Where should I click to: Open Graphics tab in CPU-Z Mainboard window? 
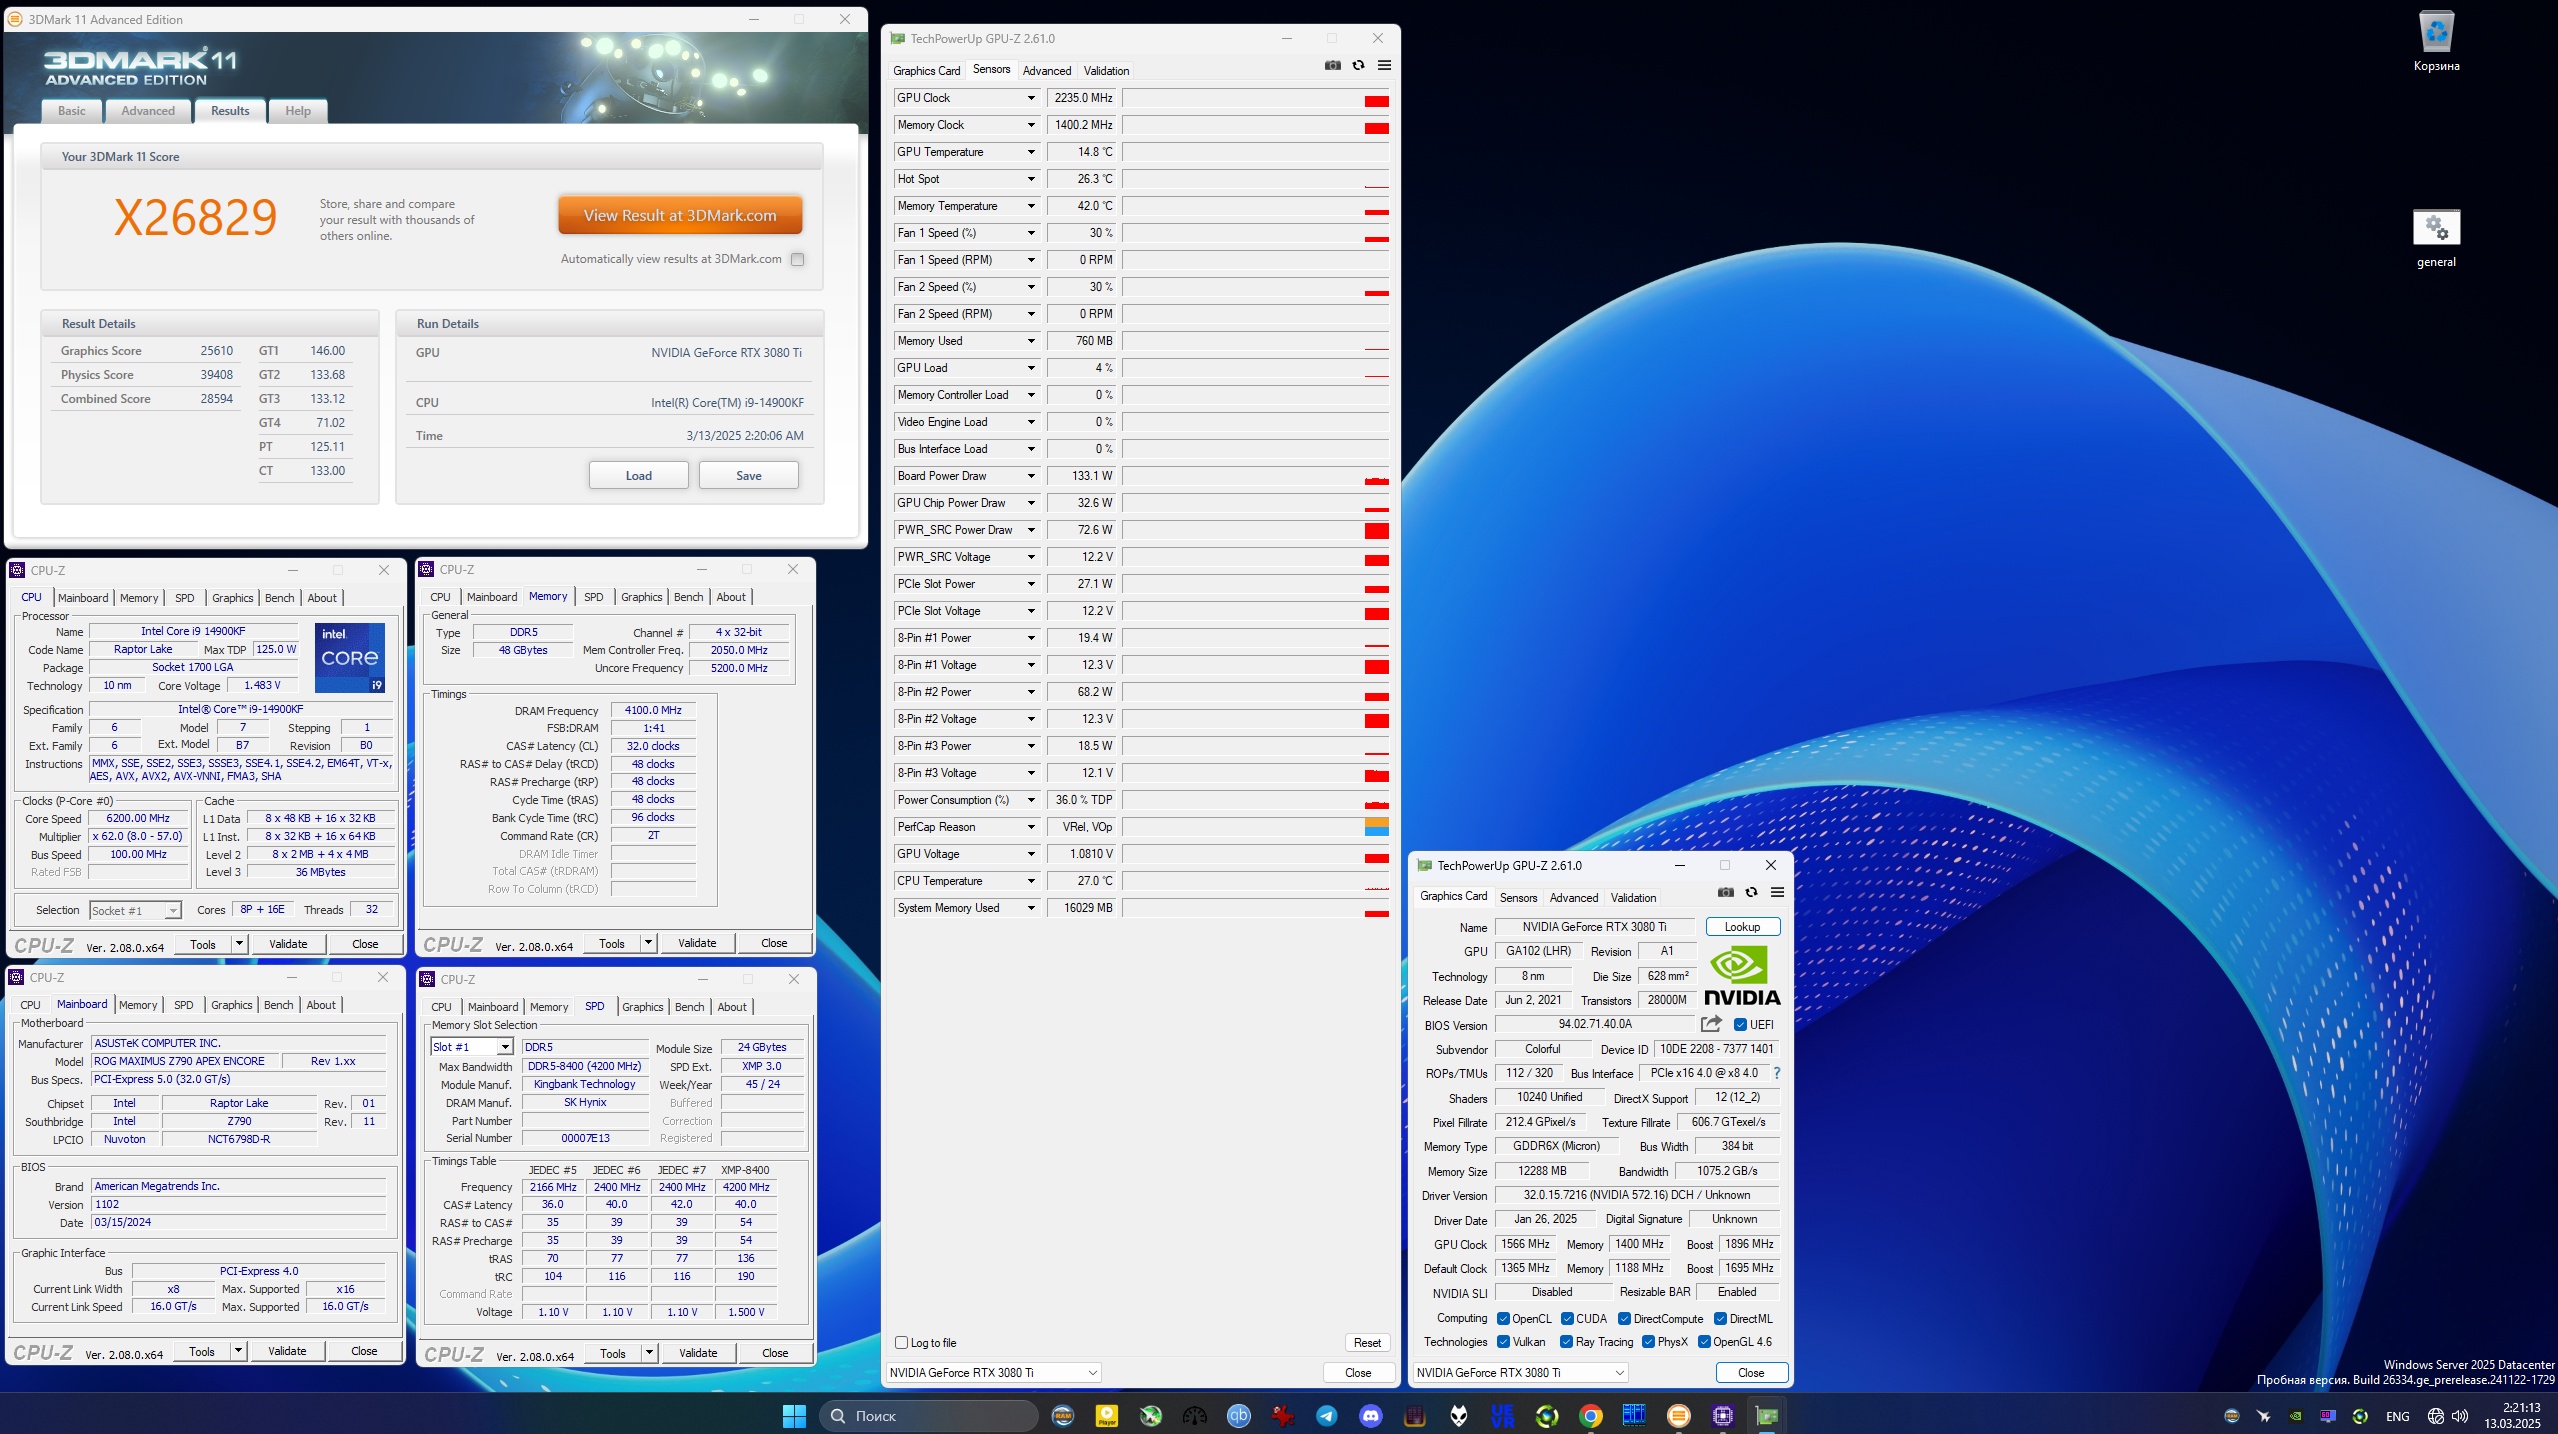coord(232,1005)
